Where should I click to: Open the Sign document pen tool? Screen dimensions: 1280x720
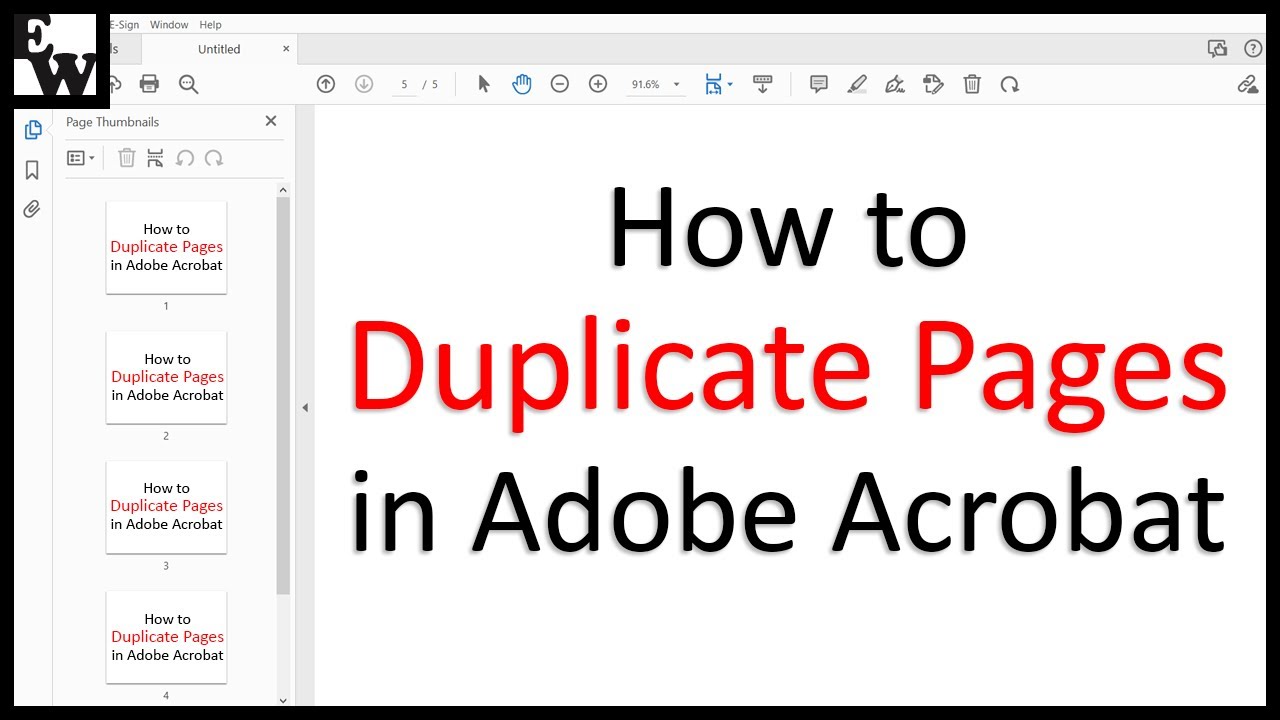[x=895, y=84]
